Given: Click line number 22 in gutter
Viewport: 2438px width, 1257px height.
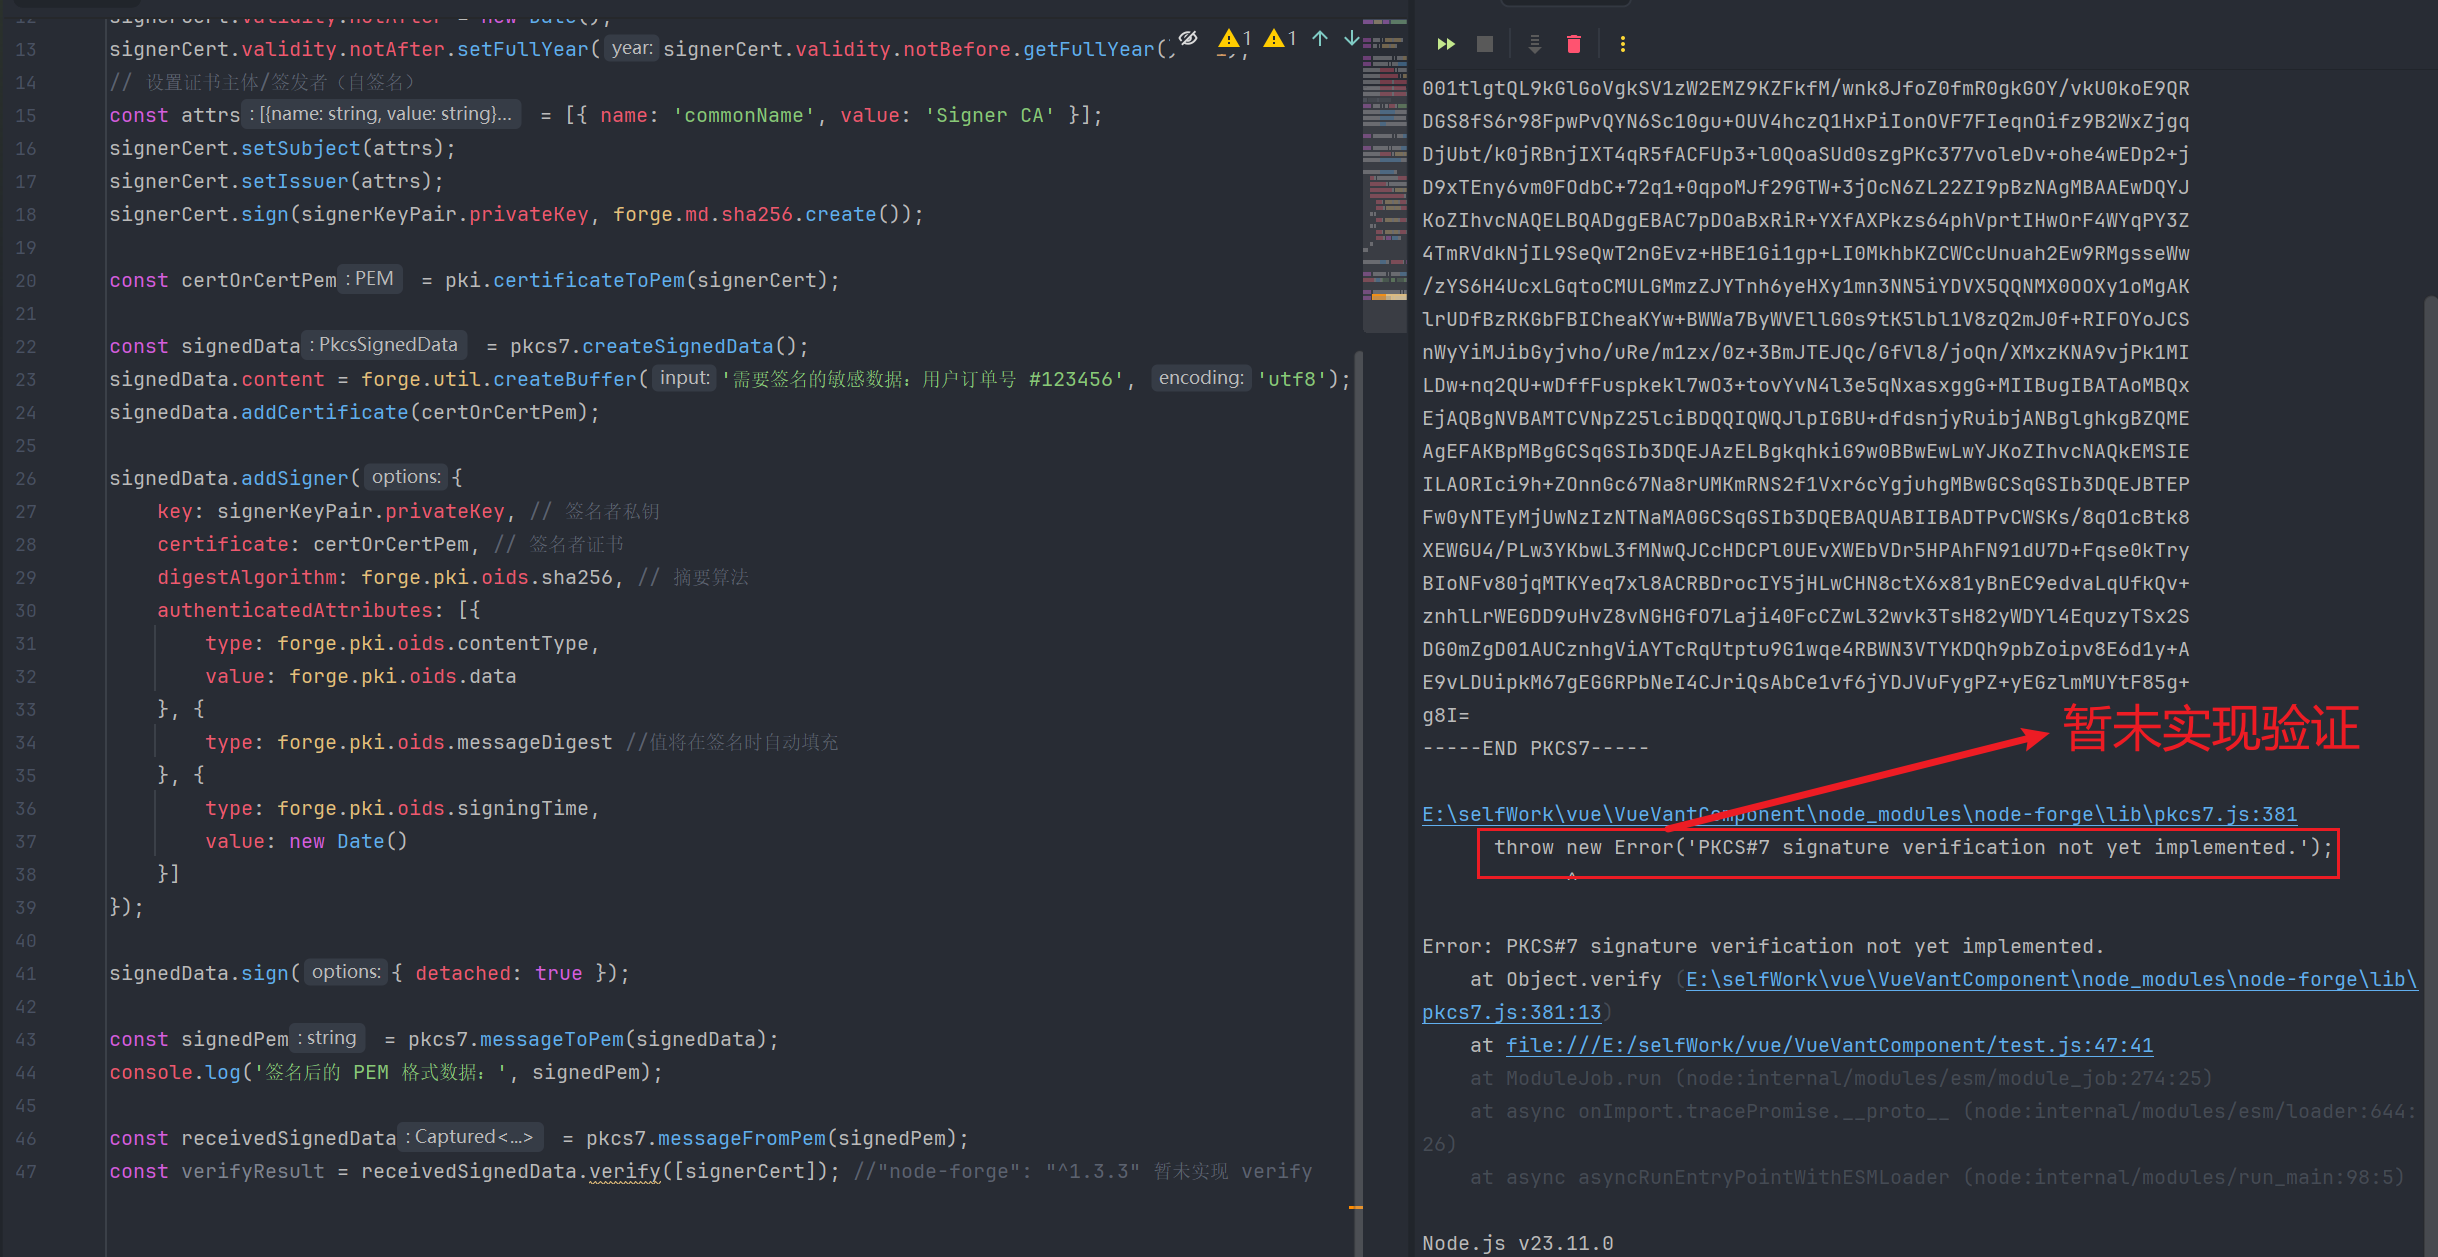Looking at the screenshot, I should (26, 346).
